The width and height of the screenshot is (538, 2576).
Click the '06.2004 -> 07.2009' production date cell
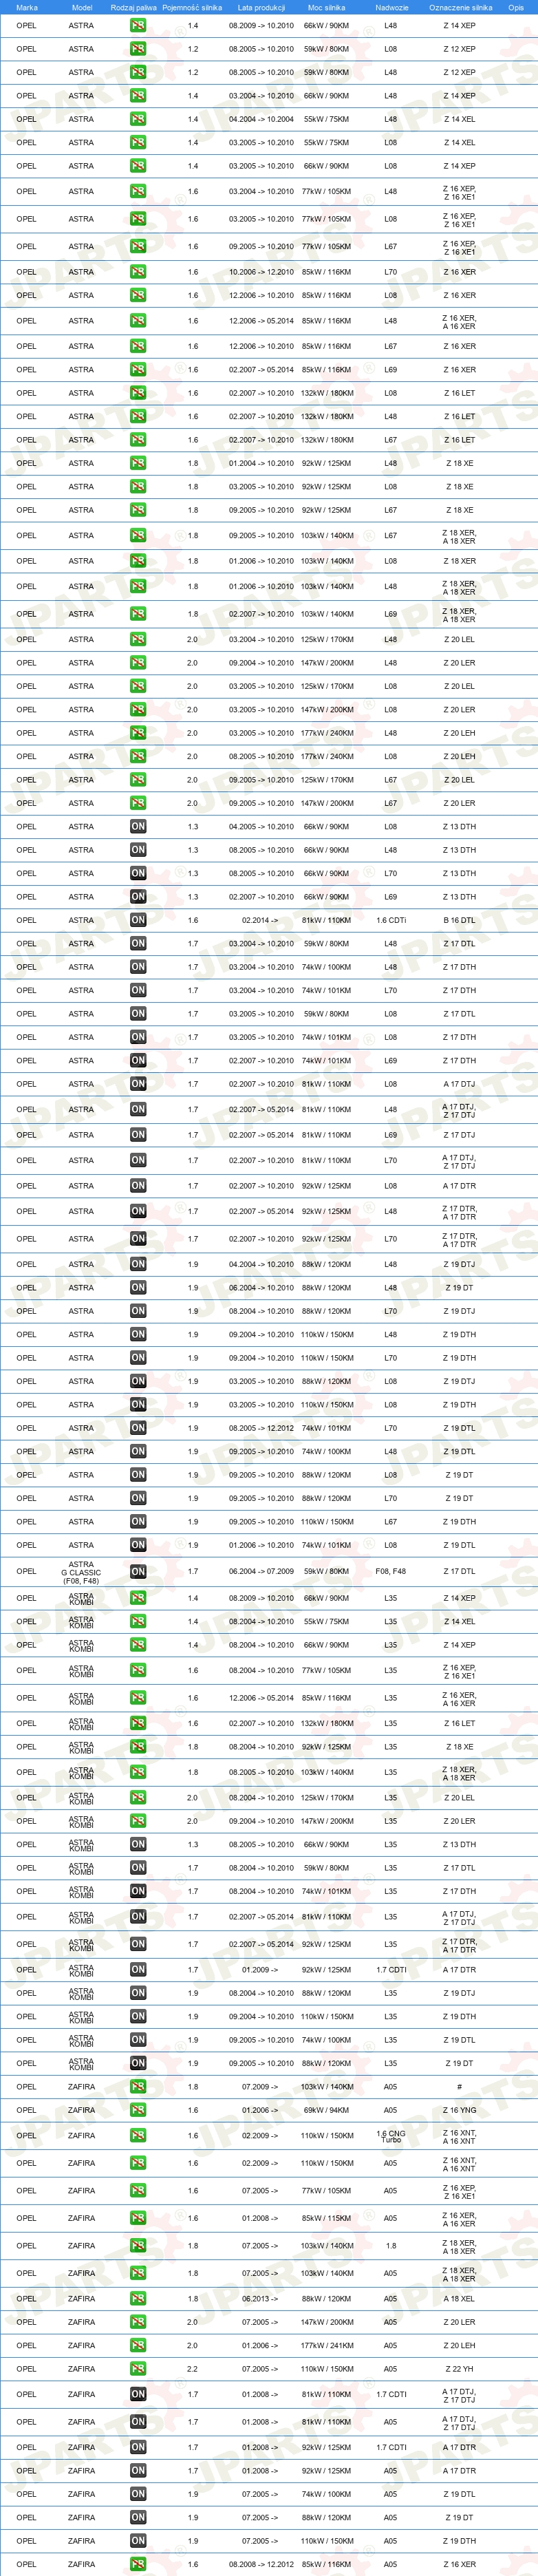261,1571
